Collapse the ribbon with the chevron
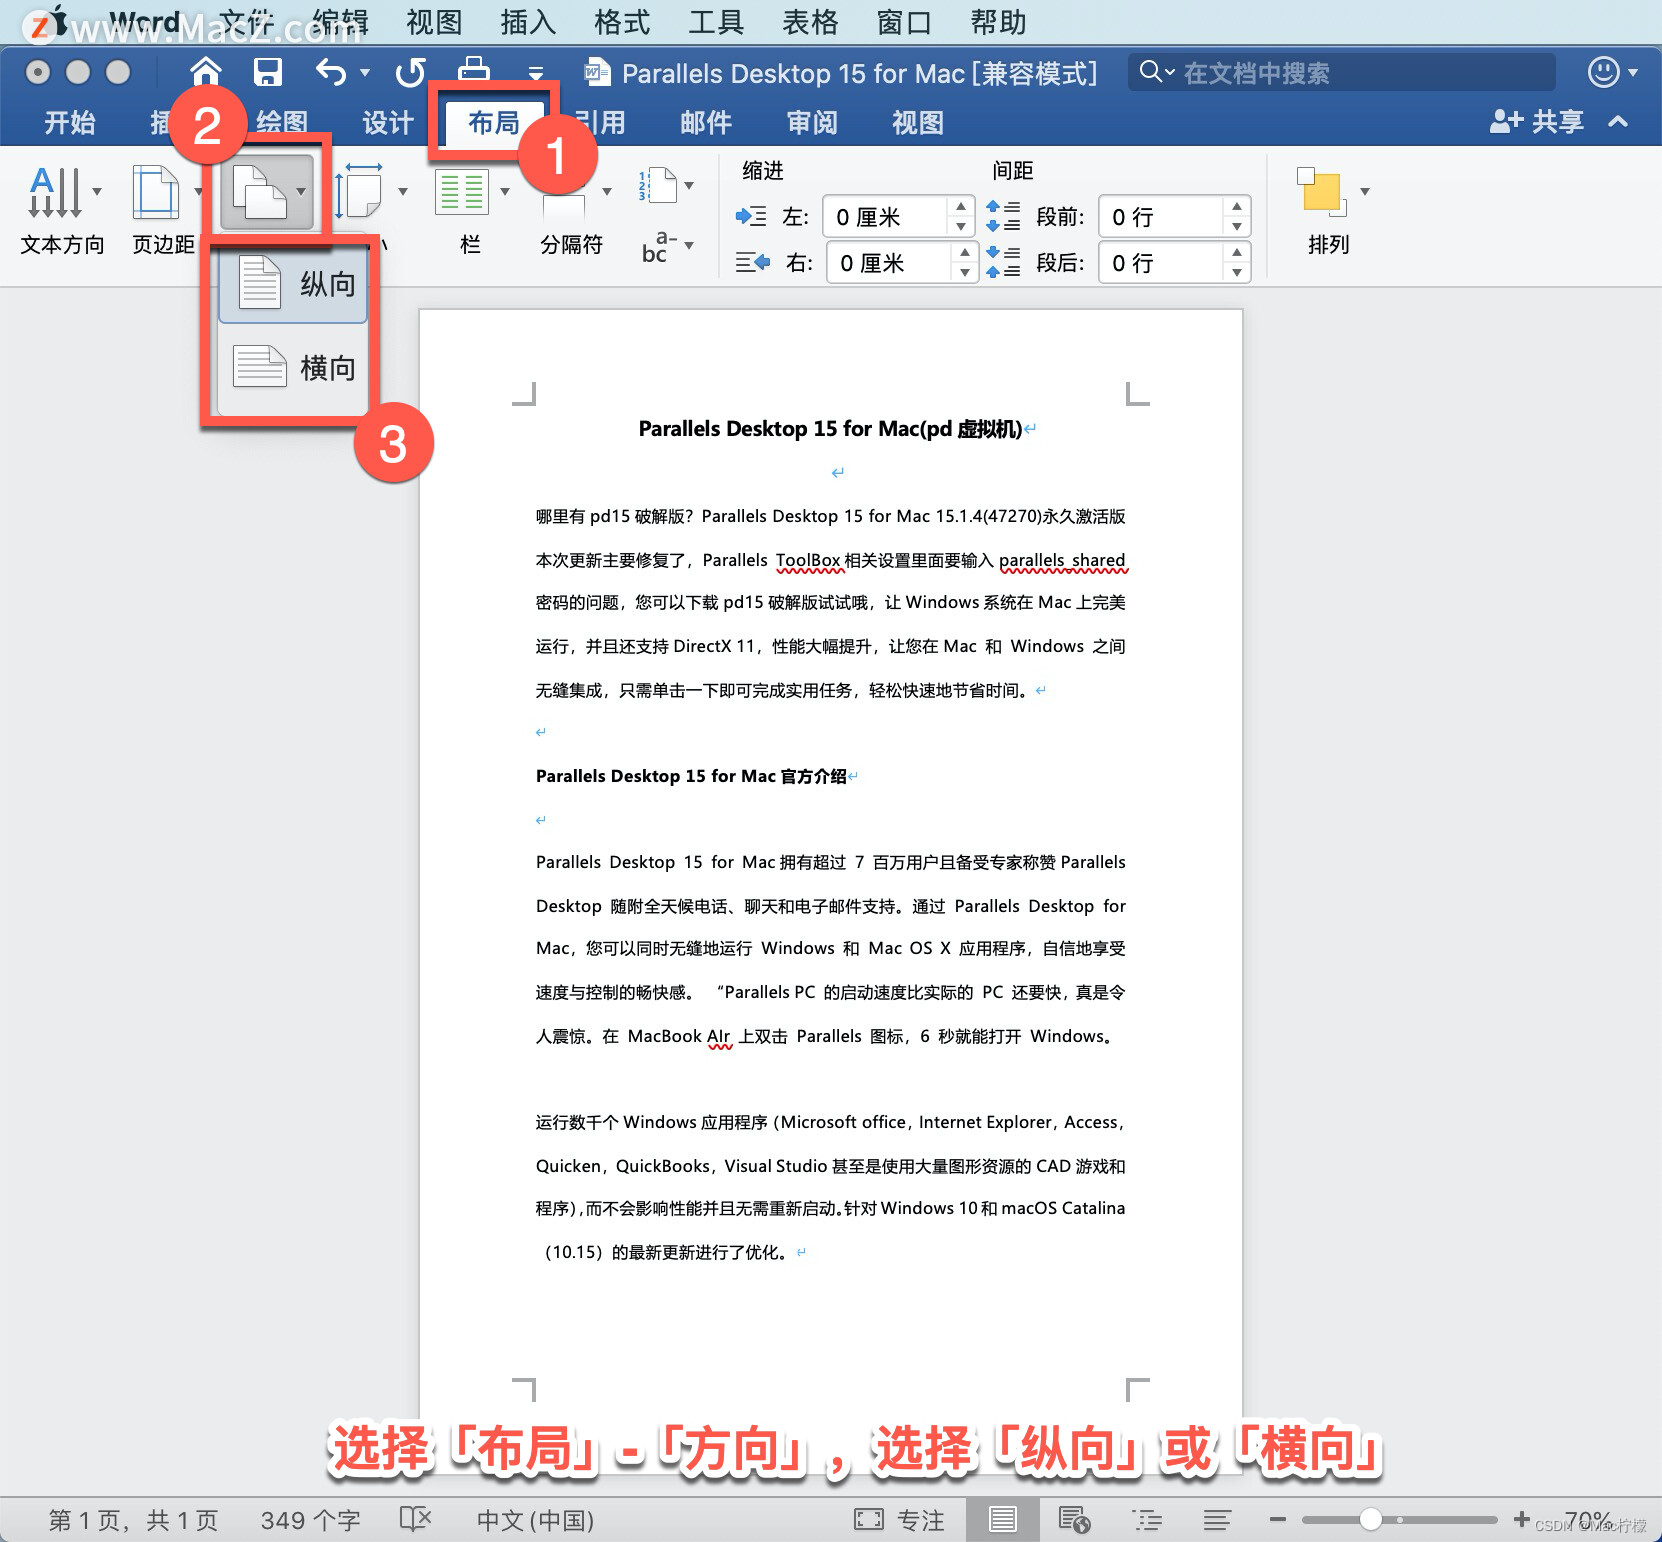The height and width of the screenshot is (1542, 1662). [1618, 122]
